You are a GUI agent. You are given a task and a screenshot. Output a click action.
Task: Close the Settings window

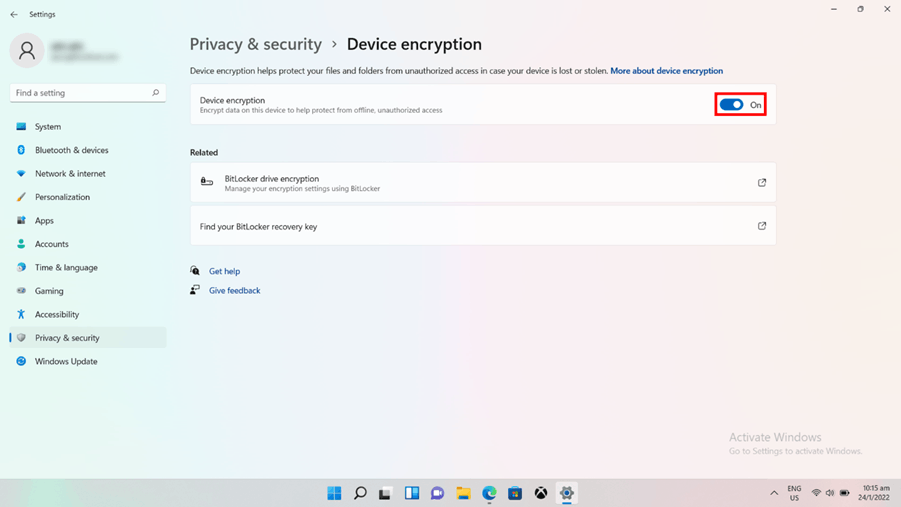pos(887,9)
